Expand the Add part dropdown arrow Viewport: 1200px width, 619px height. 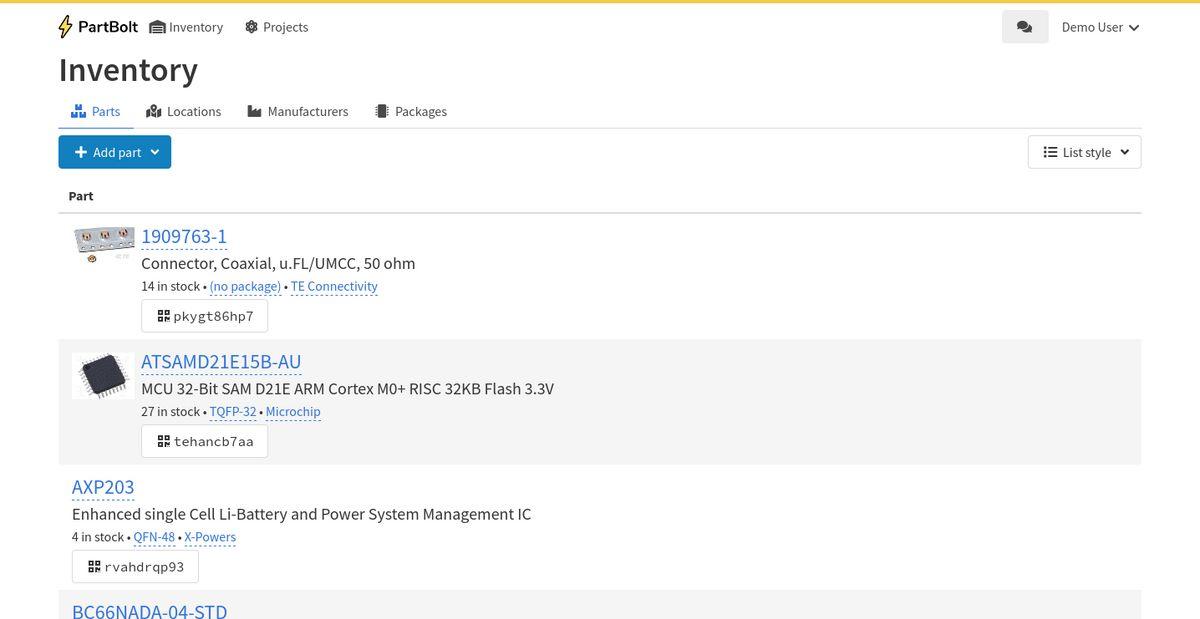155,152
